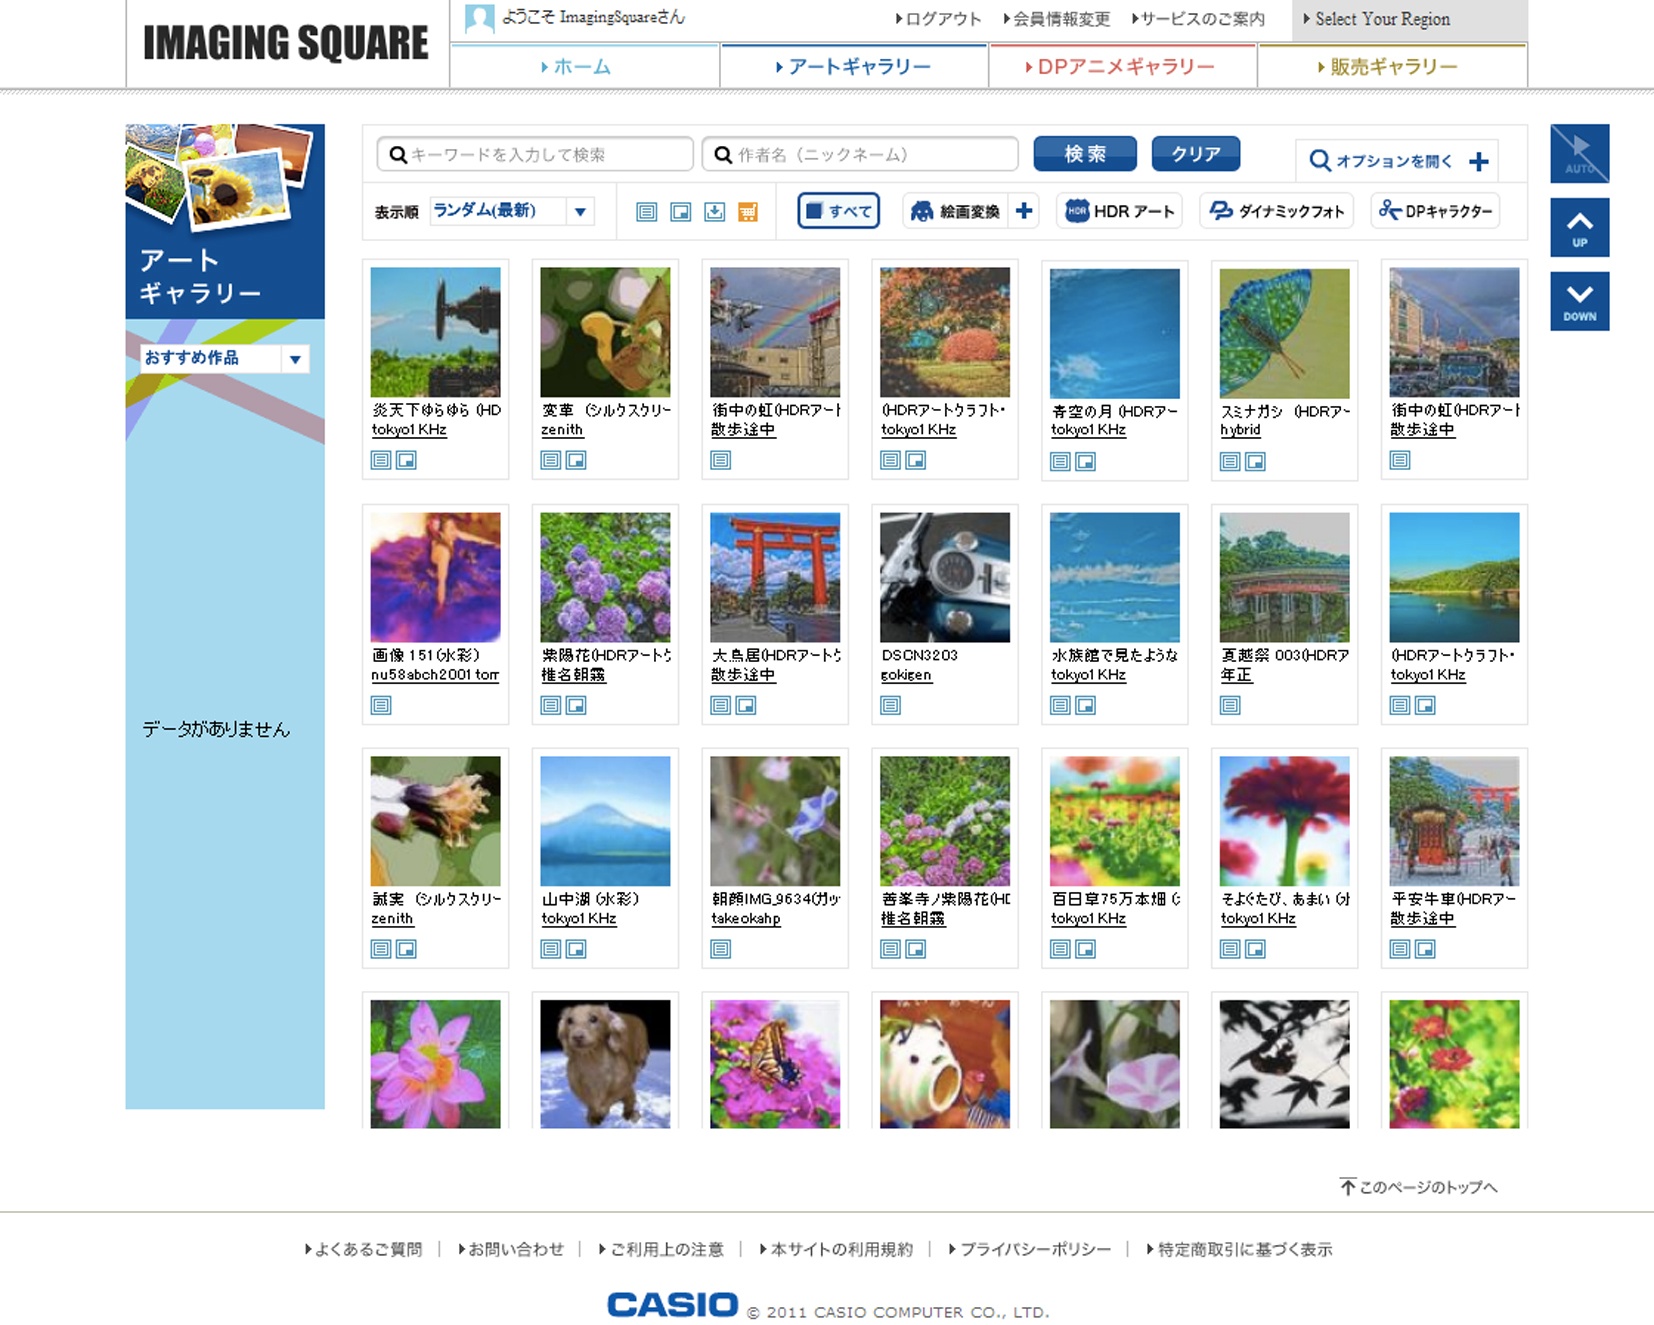Click the picture frame icon under 平安牛車
The height and width of the screenshot is (1325, 1654).
(x=1426, y=949)
